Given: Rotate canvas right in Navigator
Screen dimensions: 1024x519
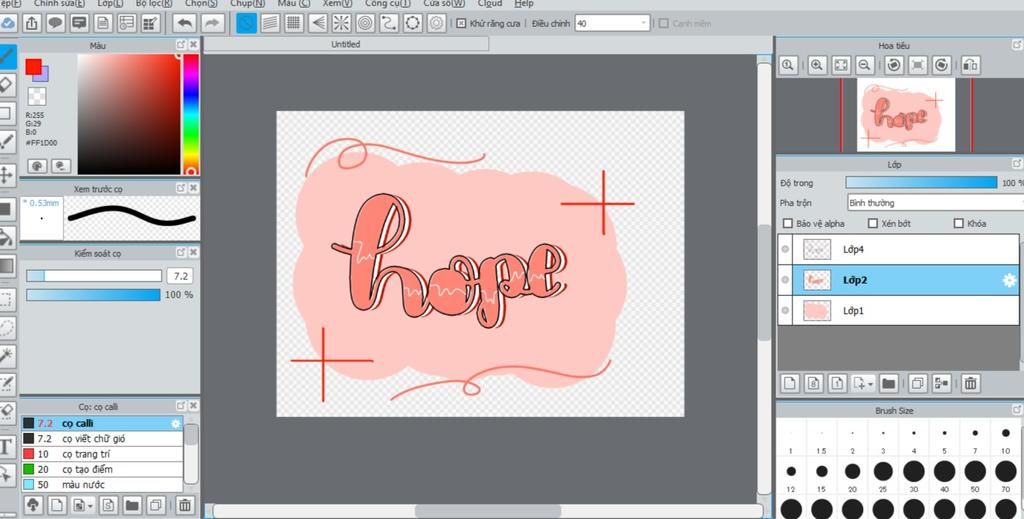Looking at the screenshot, I should (x=941, y=65).
